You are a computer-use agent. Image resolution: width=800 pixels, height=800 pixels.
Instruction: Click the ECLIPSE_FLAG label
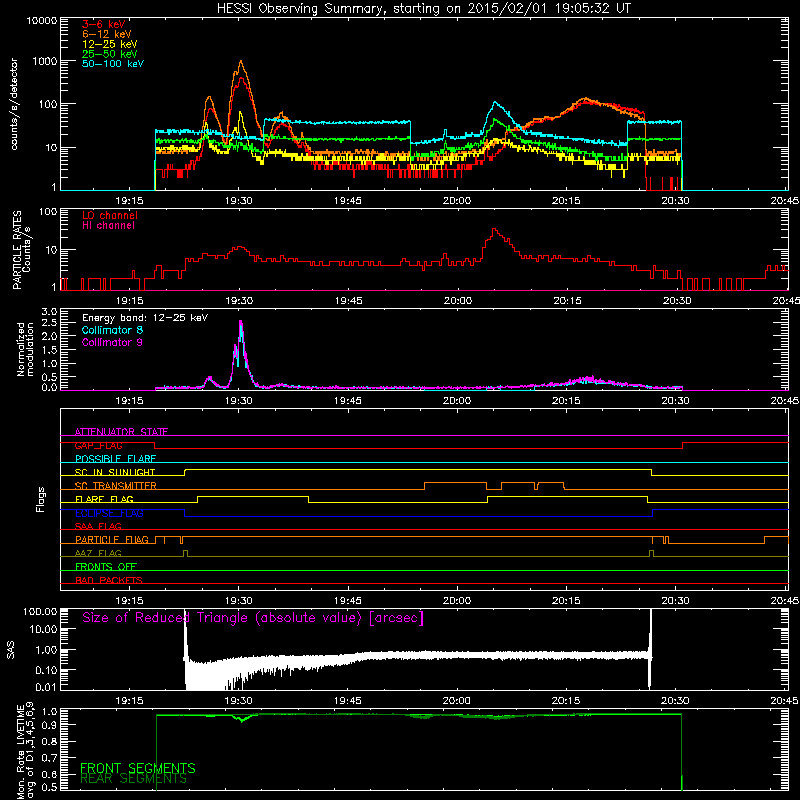pyautogui.click(x=109, y=513)
